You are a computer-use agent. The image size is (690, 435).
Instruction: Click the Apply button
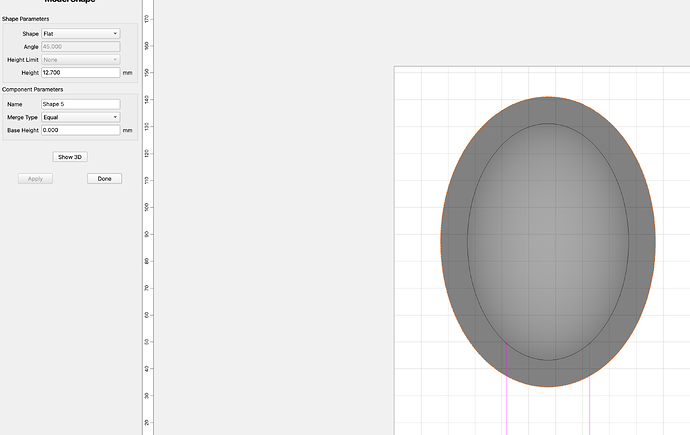pos(35,179)
